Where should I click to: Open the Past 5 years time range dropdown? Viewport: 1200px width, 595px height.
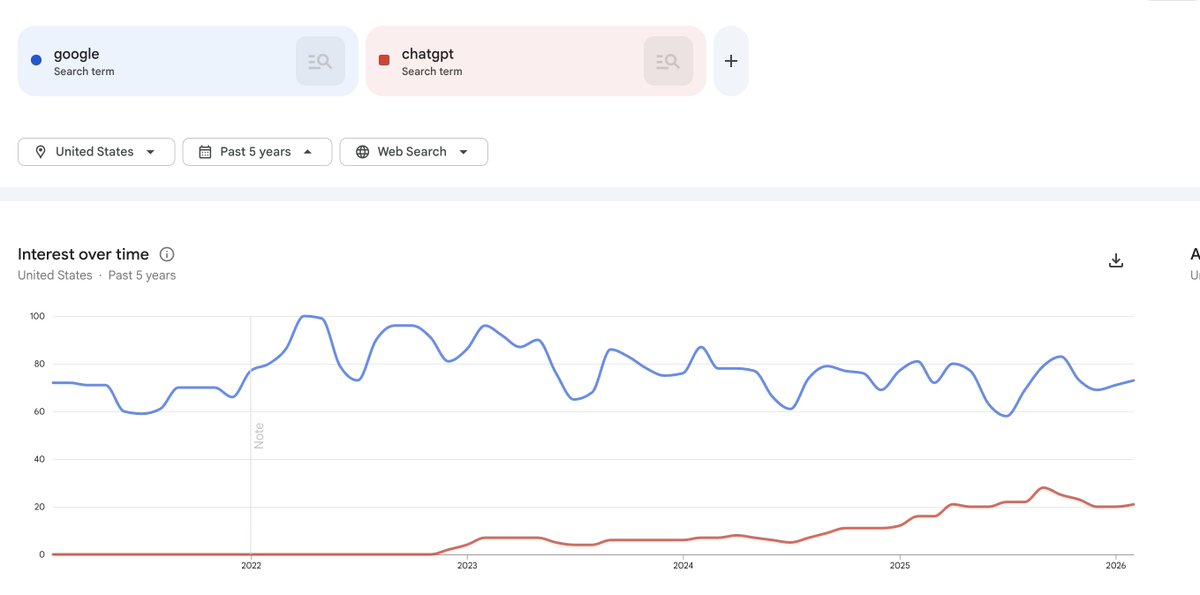click(257, 152)
